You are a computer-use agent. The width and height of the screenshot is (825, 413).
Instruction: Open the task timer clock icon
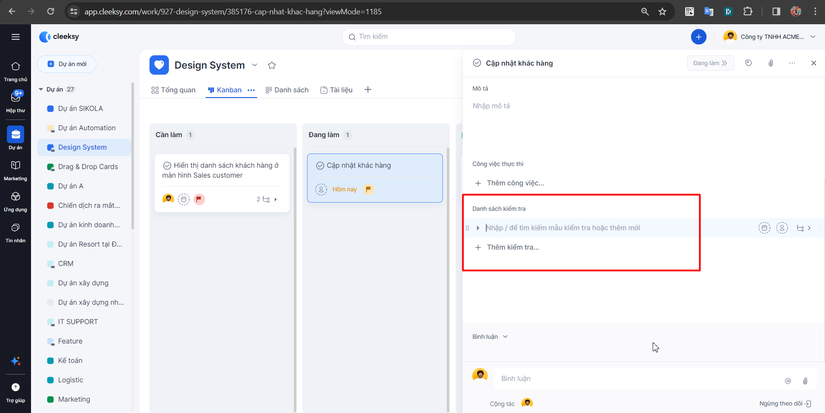pos(749,63)
